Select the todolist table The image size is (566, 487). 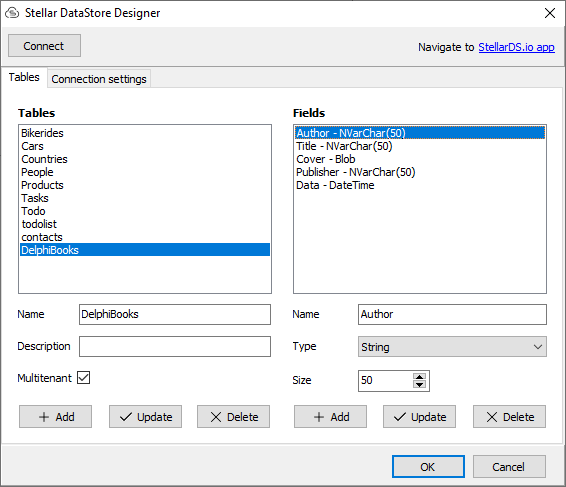(145, 224)
